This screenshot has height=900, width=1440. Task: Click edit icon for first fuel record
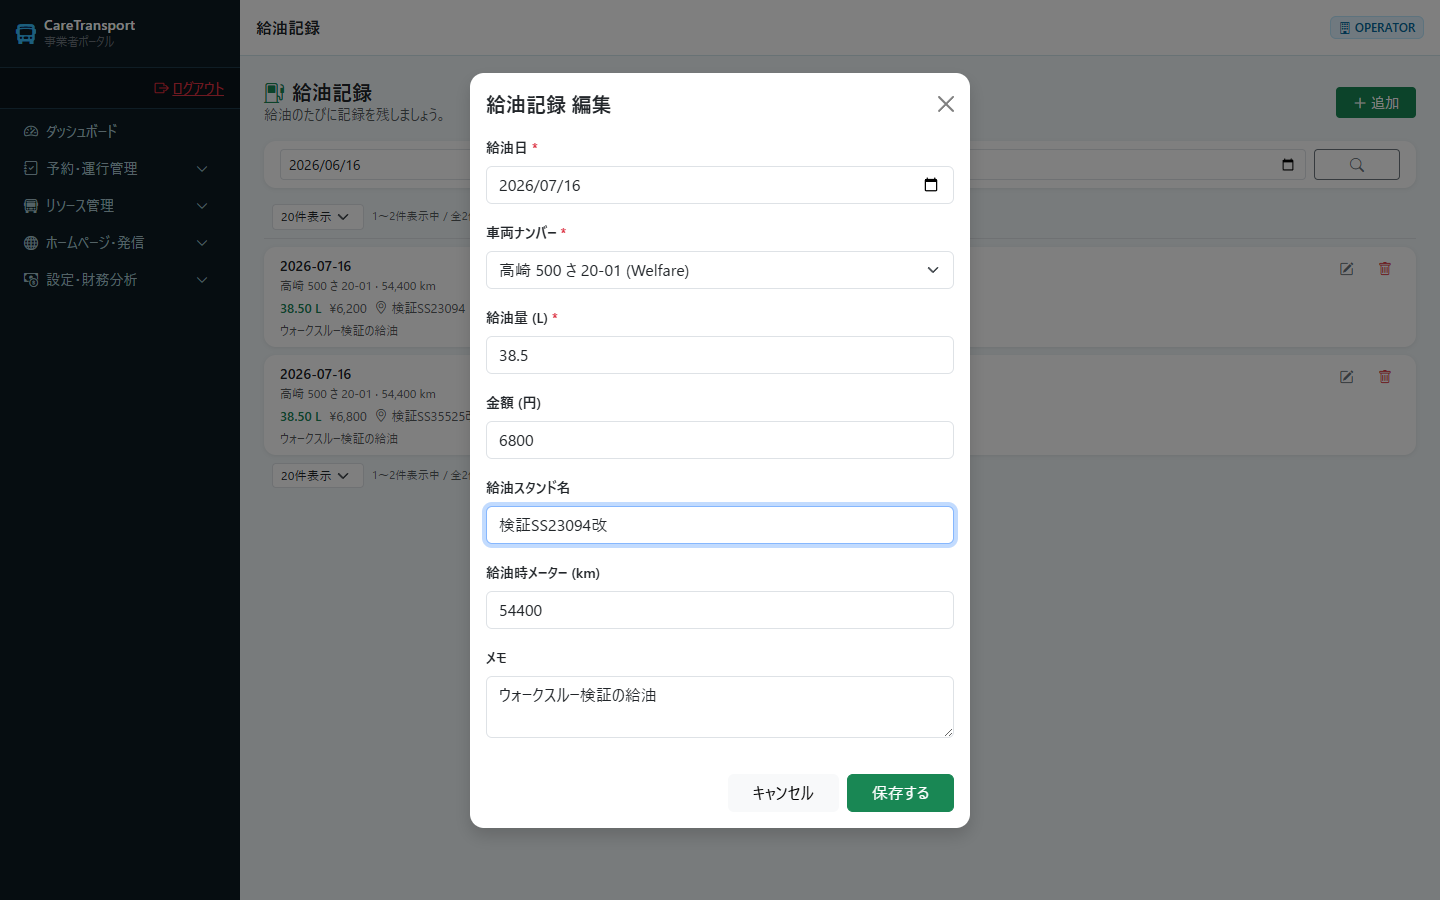pyautogui.click(x=1347, y=269)
